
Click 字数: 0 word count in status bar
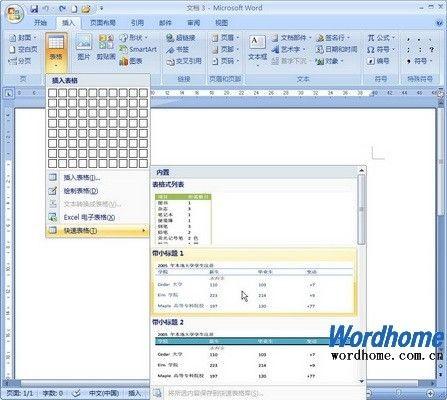[x=53, y=394]
